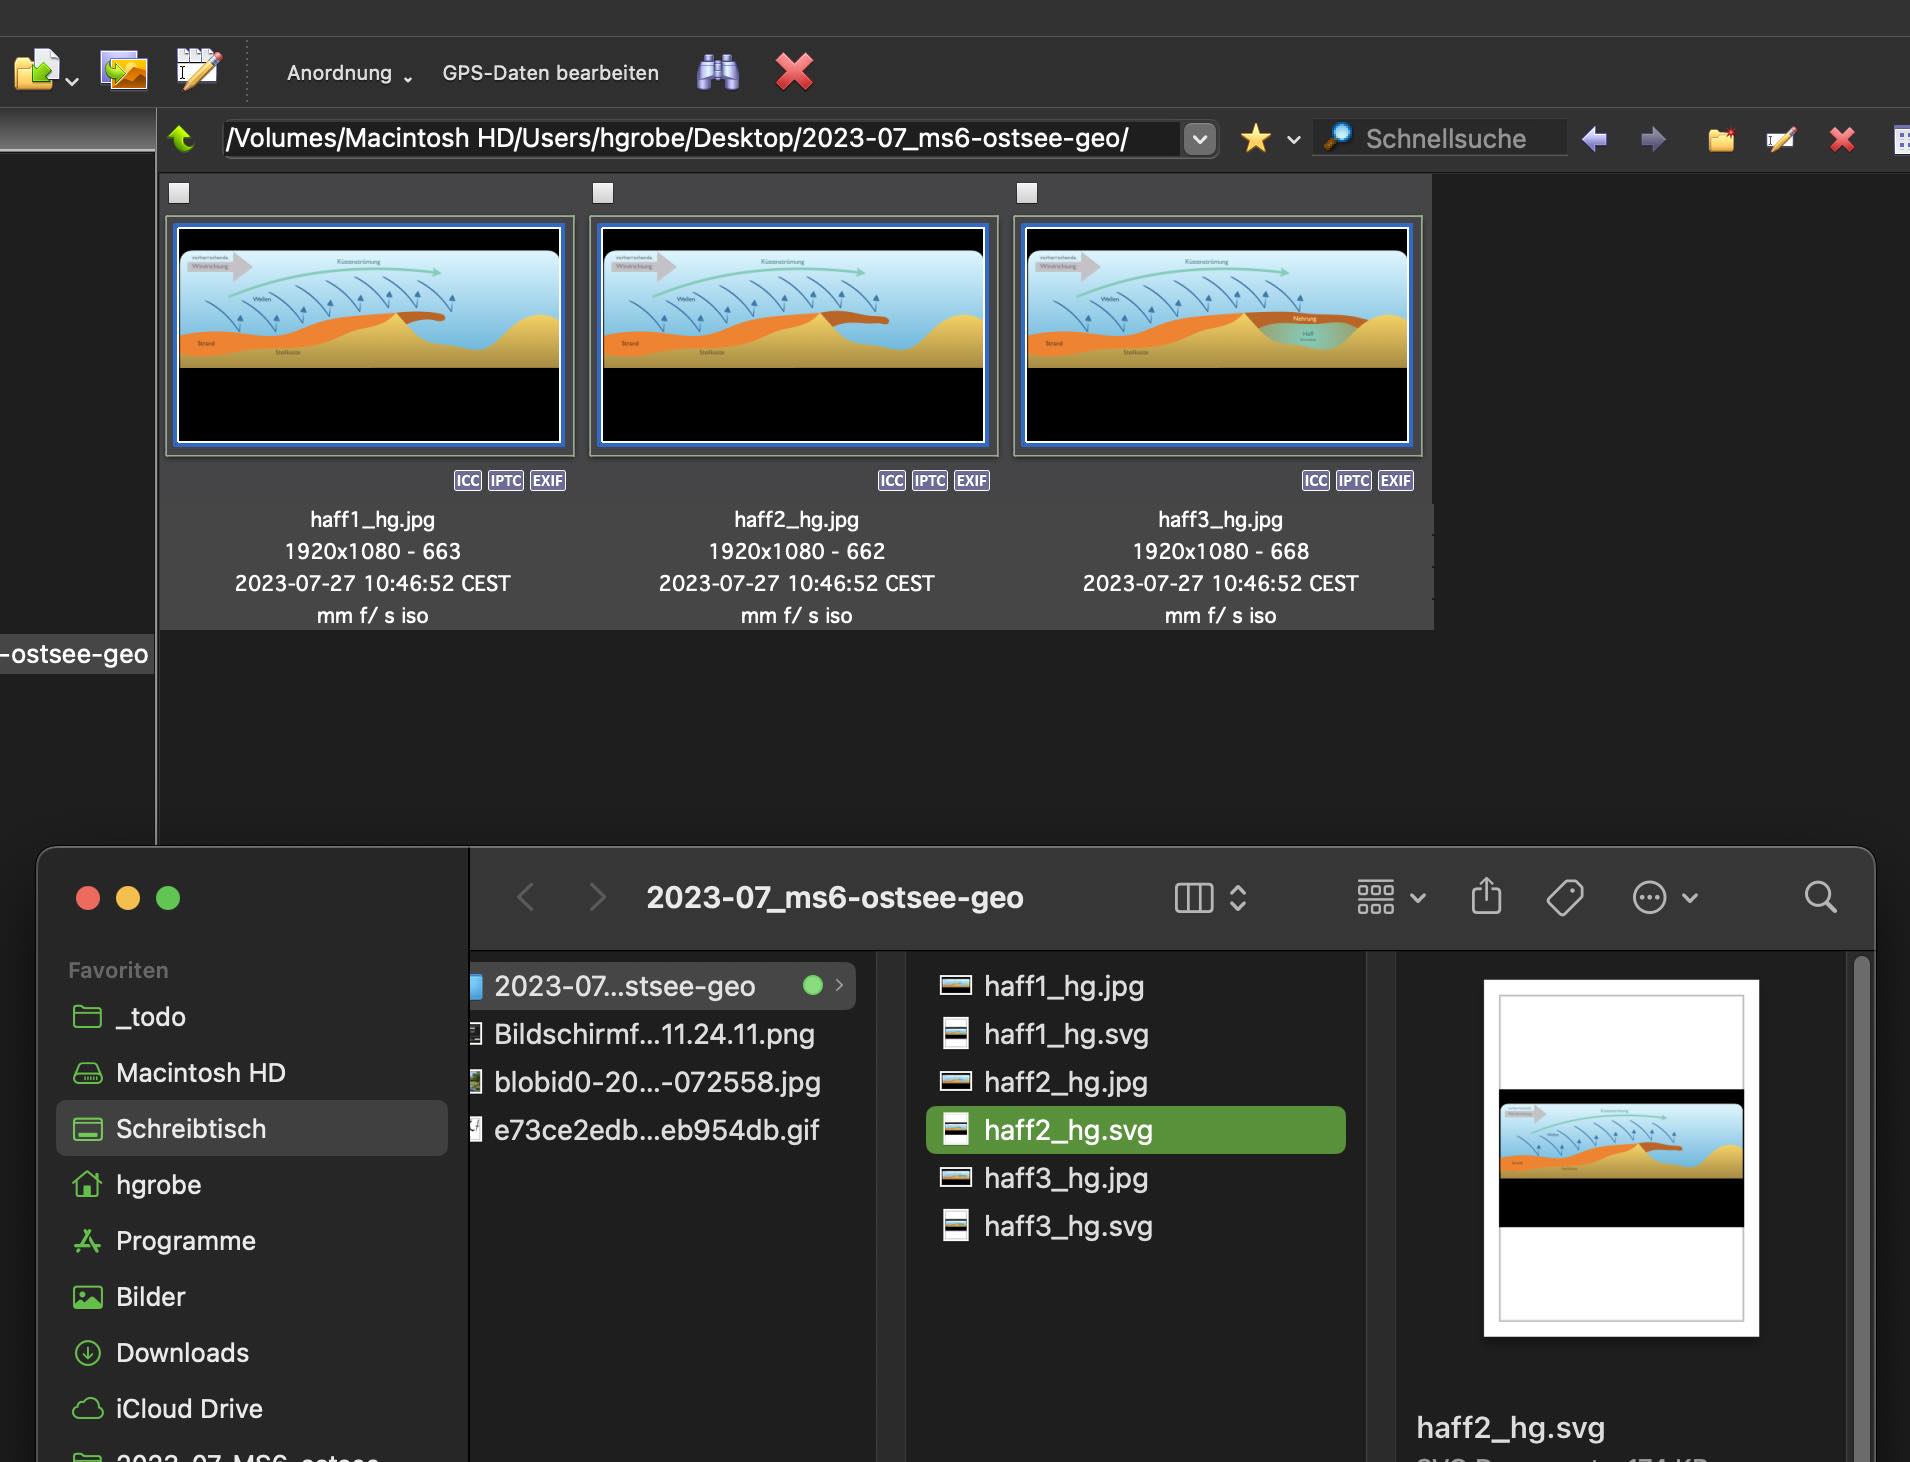The height and width of the screenshot is (1462, 1910).
Task: Click the binoculars search icon
Action: tap(717, 72)
